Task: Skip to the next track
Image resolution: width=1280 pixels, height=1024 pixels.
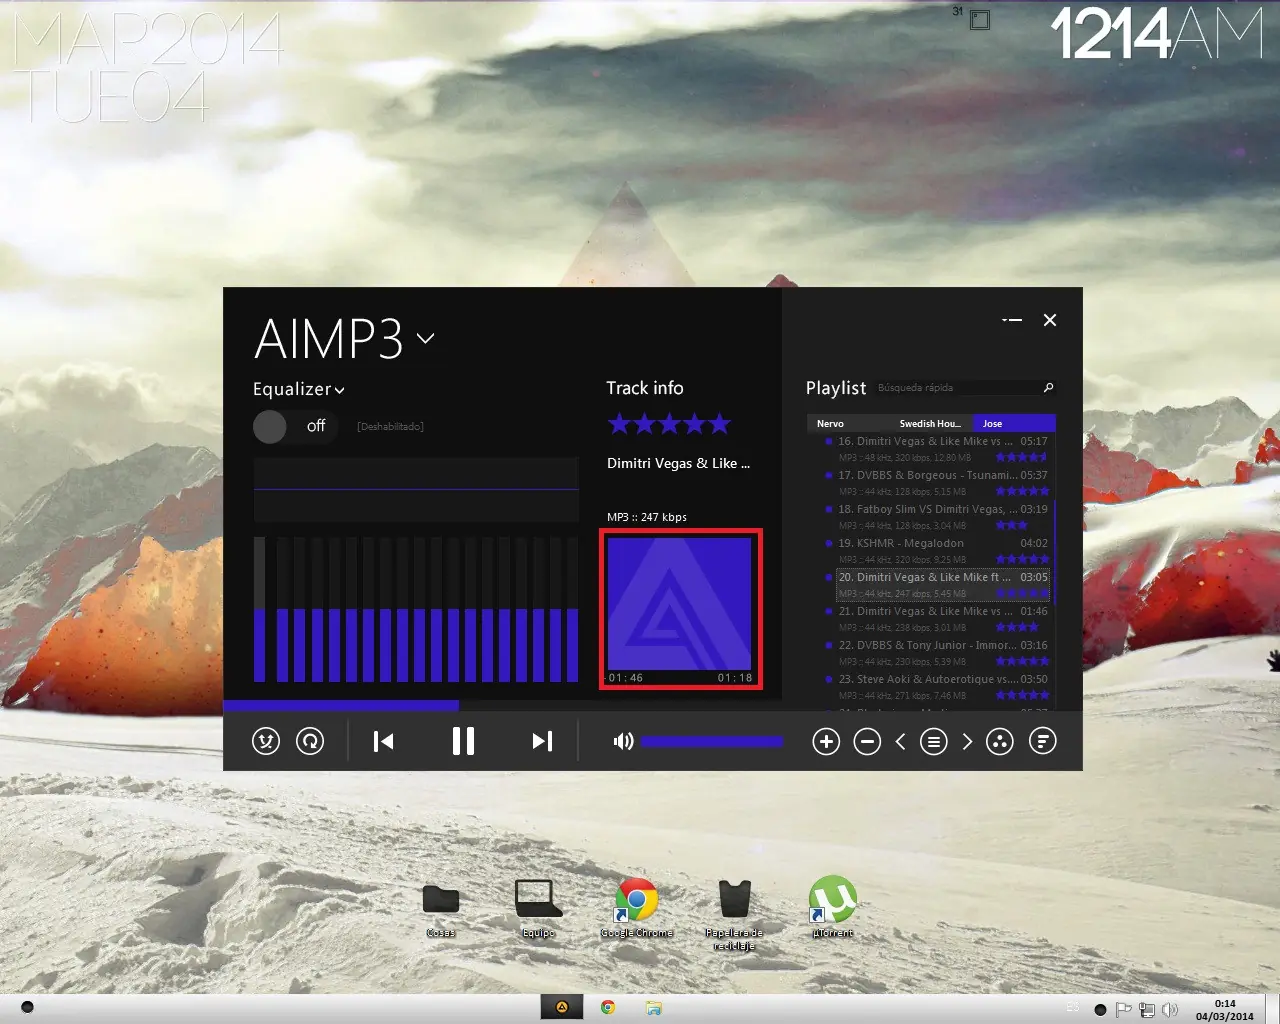Action: (x=541, y=741)
